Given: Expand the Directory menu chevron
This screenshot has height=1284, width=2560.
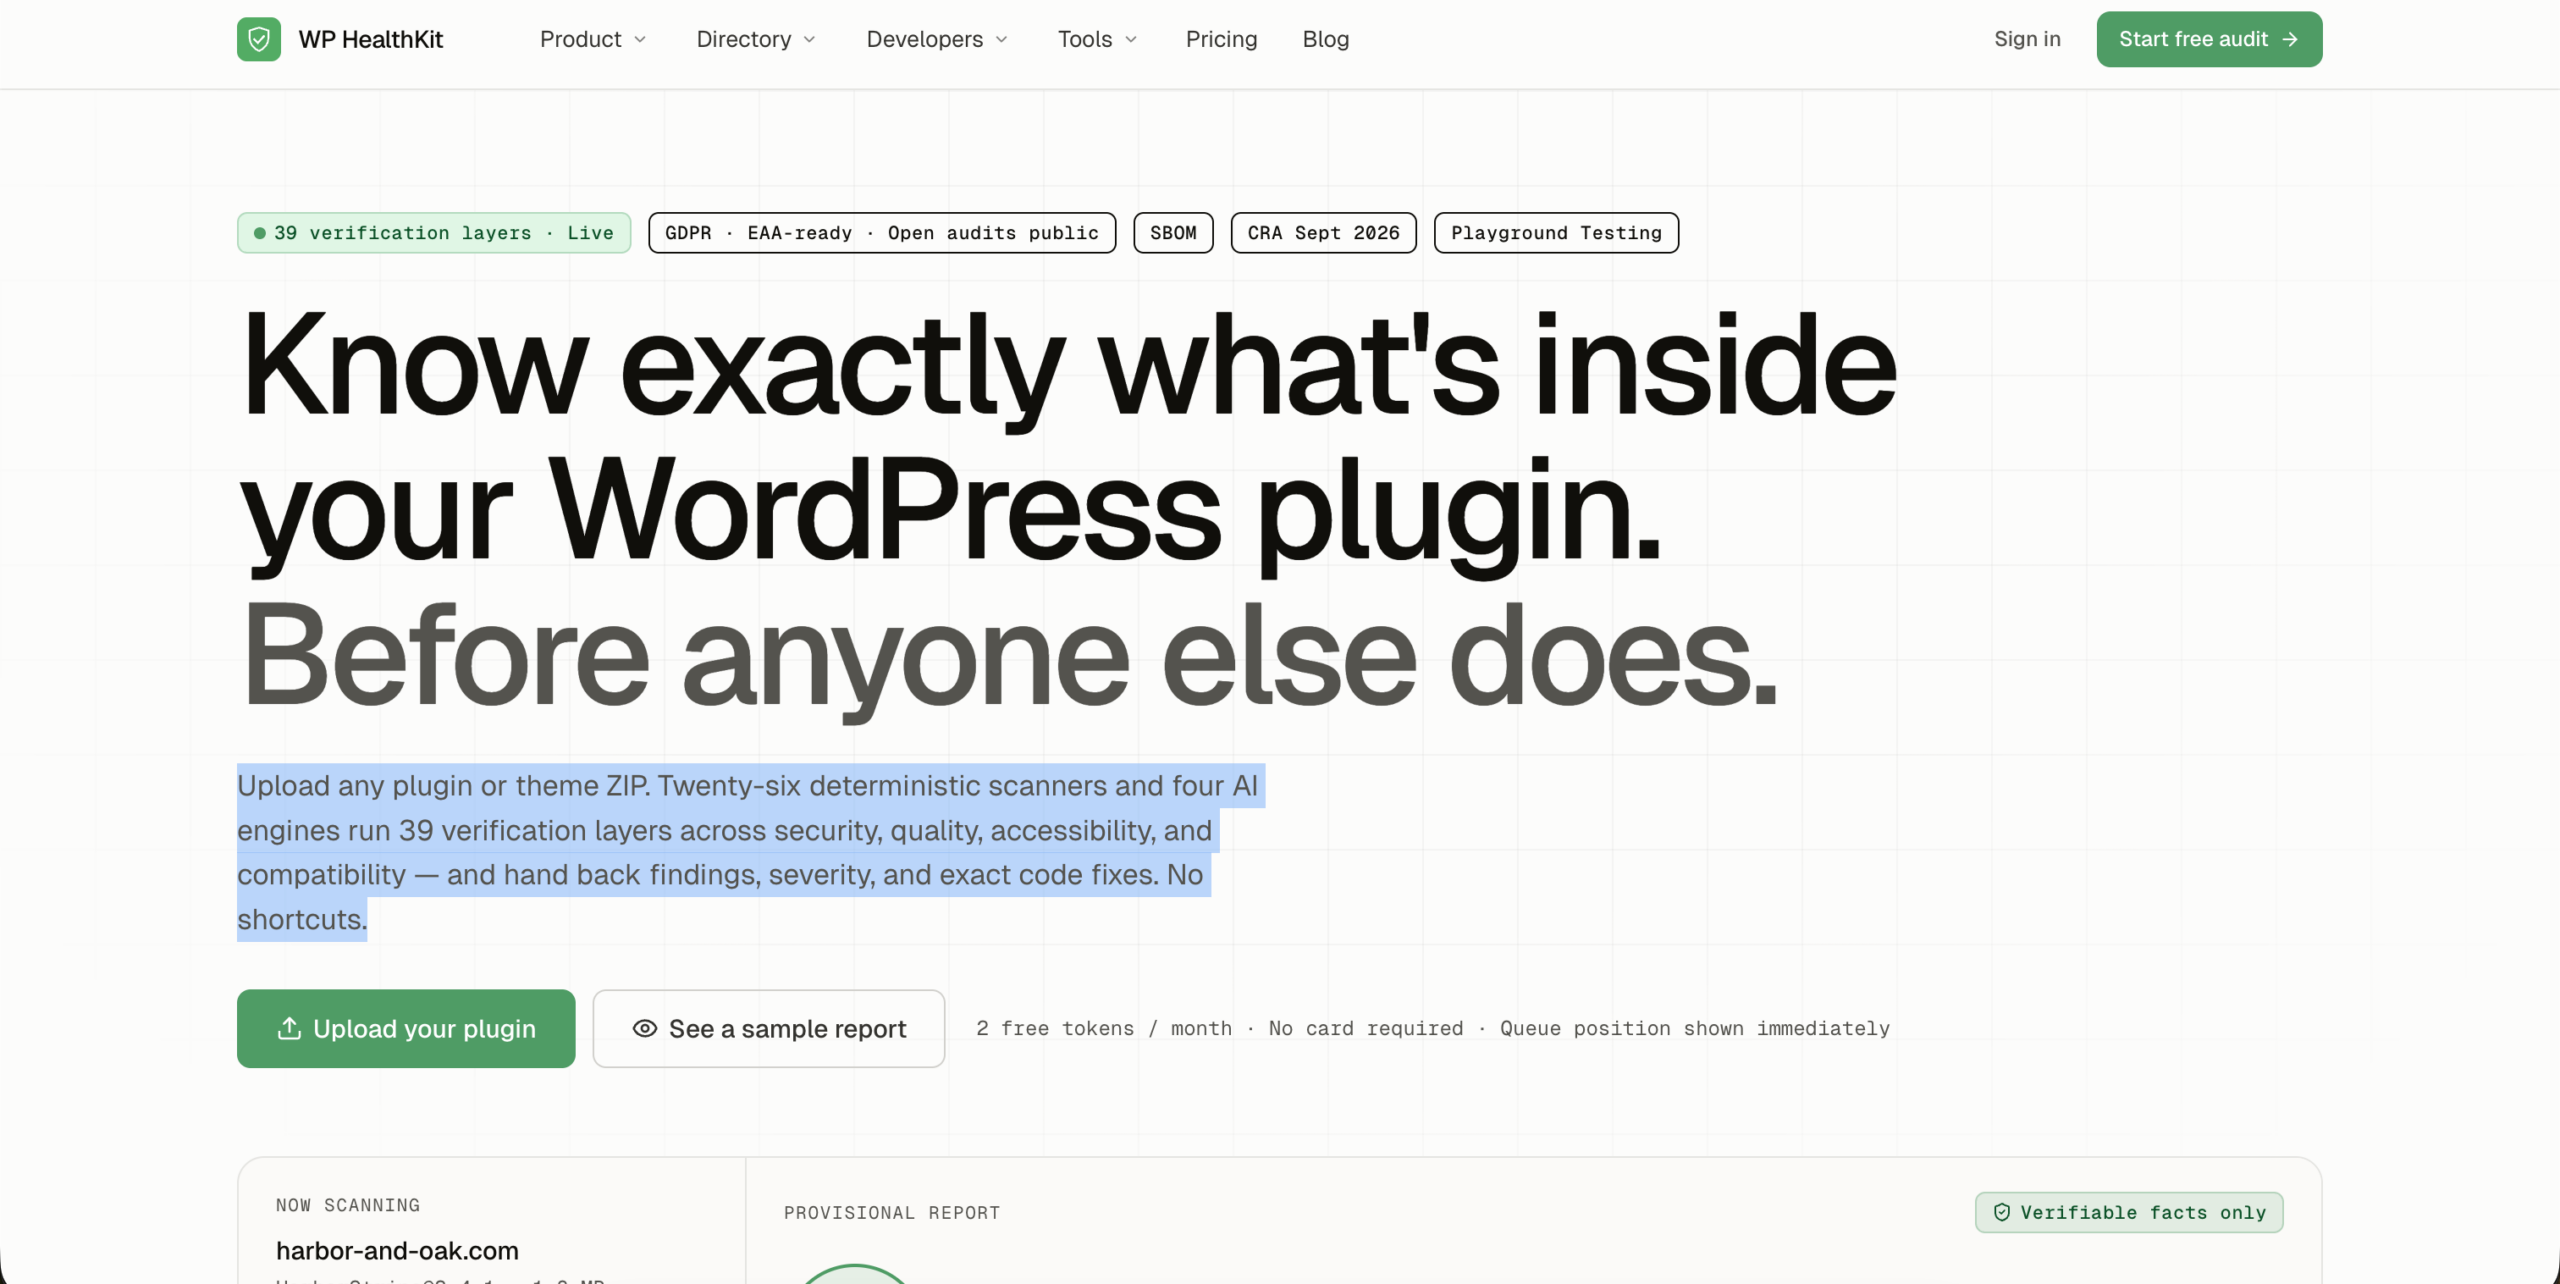Looking at the screenshot, I should (810, 39).
